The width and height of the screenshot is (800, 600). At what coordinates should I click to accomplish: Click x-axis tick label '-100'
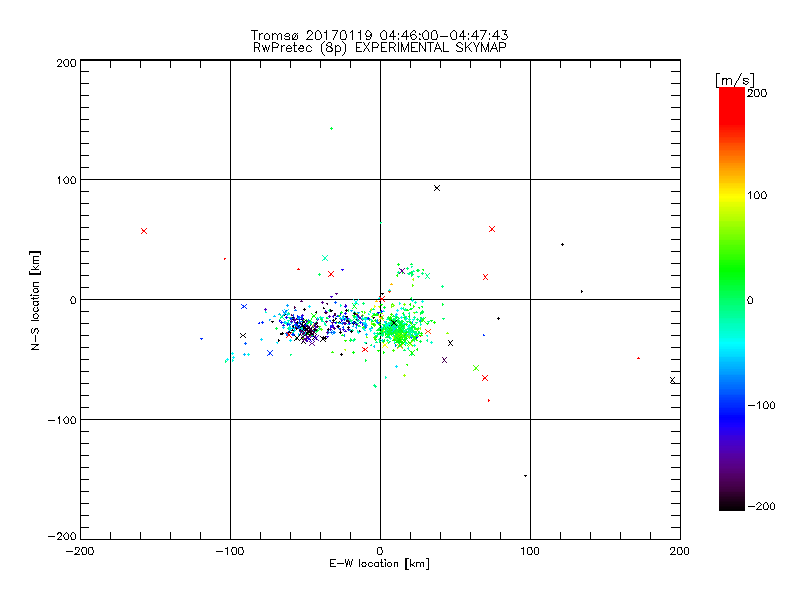click(x=230, y=551)
